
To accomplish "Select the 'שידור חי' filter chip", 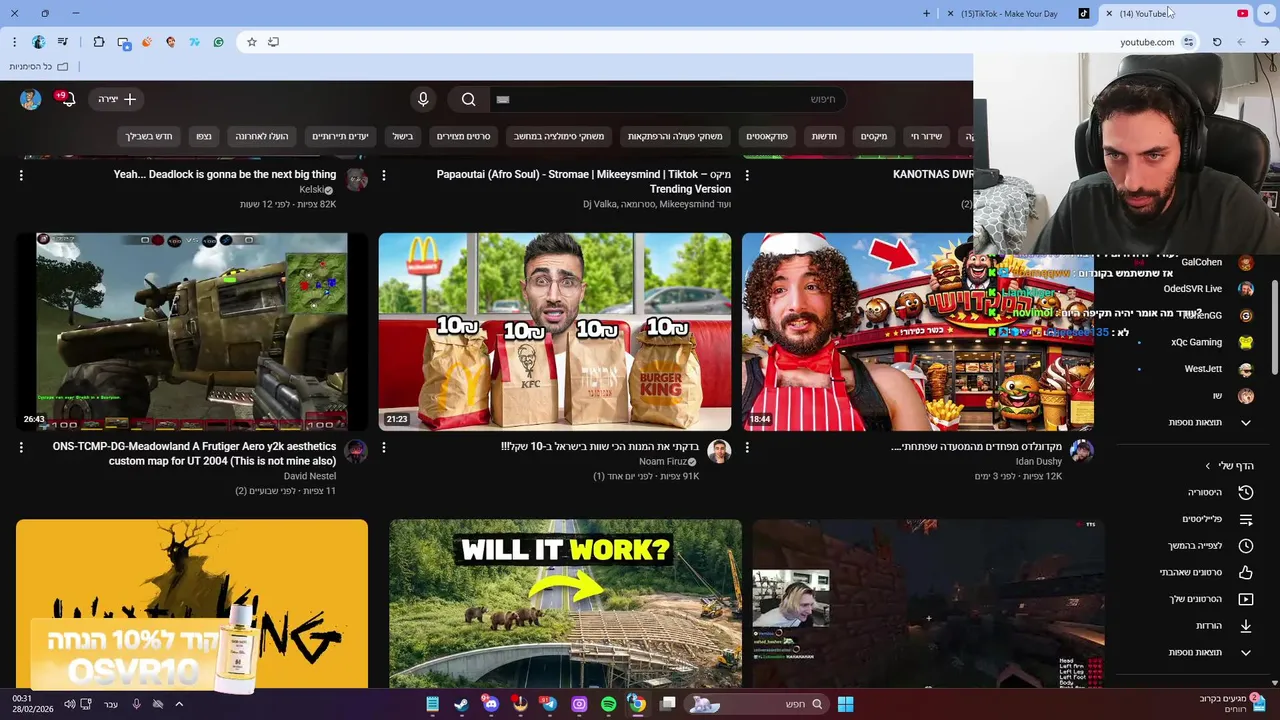I will click(926, 136).
